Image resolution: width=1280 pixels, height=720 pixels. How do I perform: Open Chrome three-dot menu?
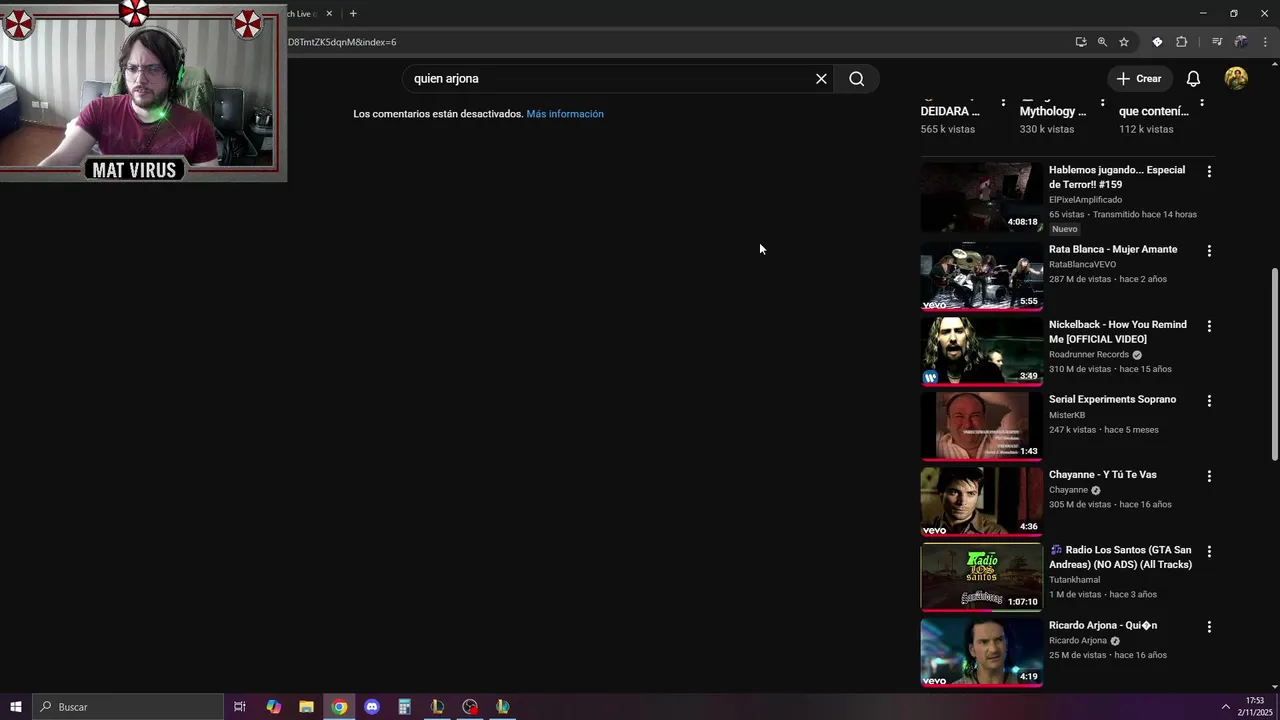point(1265,42)
